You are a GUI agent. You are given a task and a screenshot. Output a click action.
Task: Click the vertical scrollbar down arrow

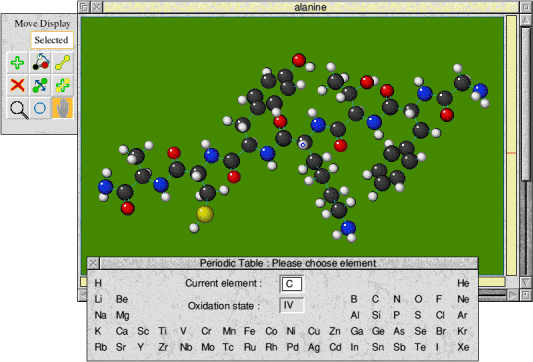pos(526,282)
